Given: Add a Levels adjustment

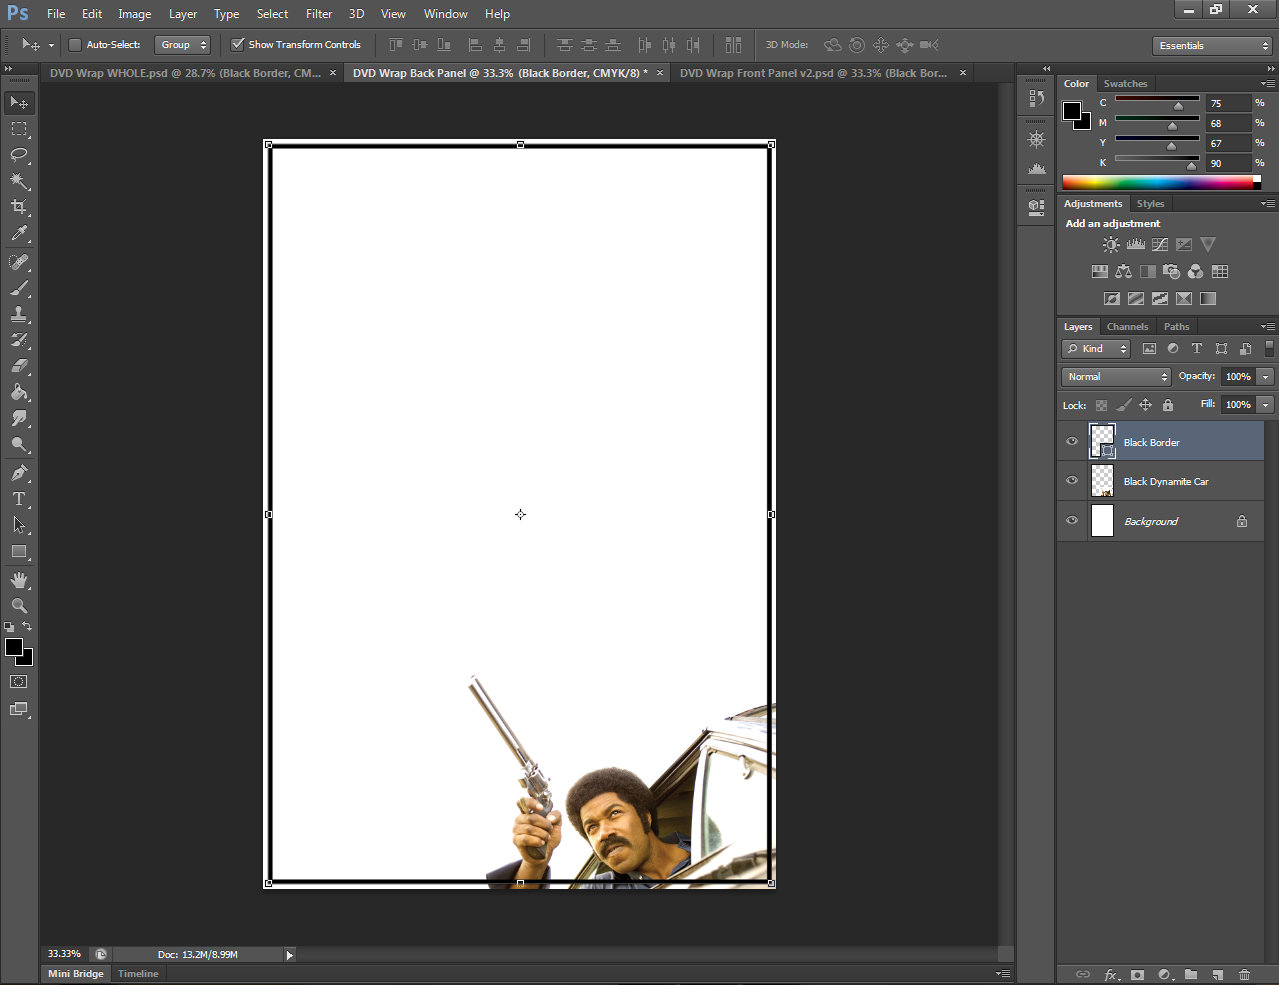Looking at the screenshot, I should 1136,244.
